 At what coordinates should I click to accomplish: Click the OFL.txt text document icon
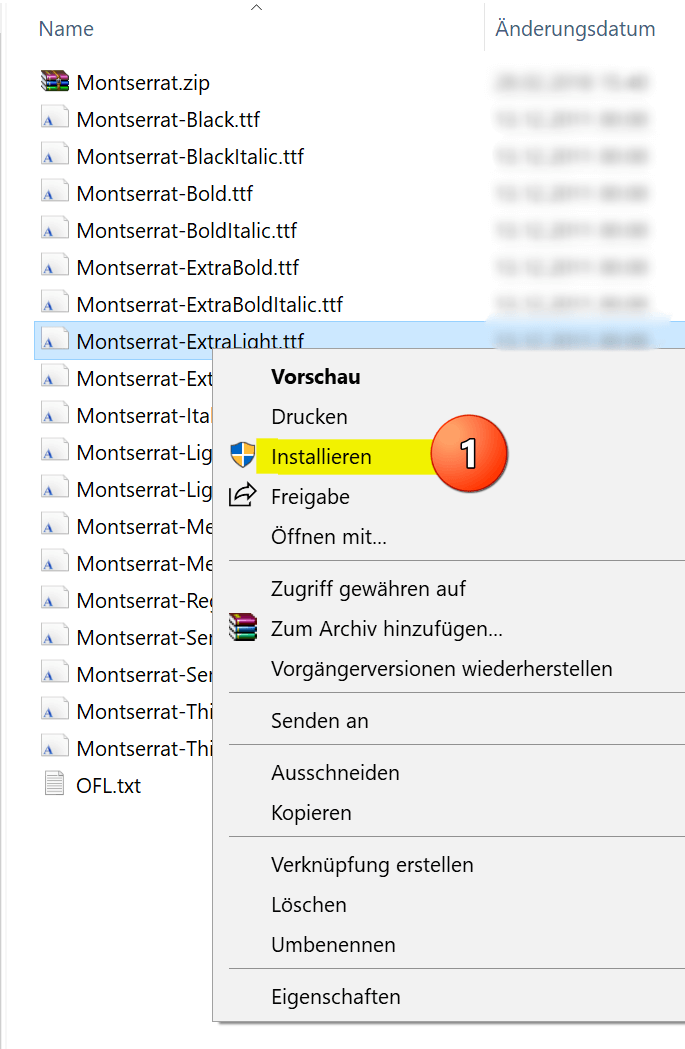tap(54, 785)
